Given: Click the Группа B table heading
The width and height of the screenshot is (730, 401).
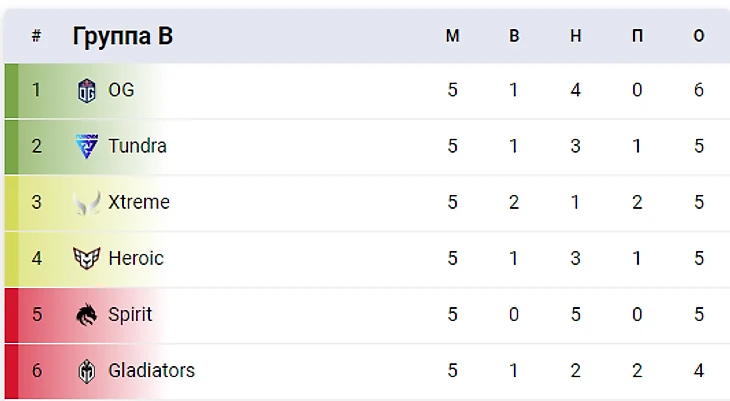Looking at the screenshot, I should (123, 37).
